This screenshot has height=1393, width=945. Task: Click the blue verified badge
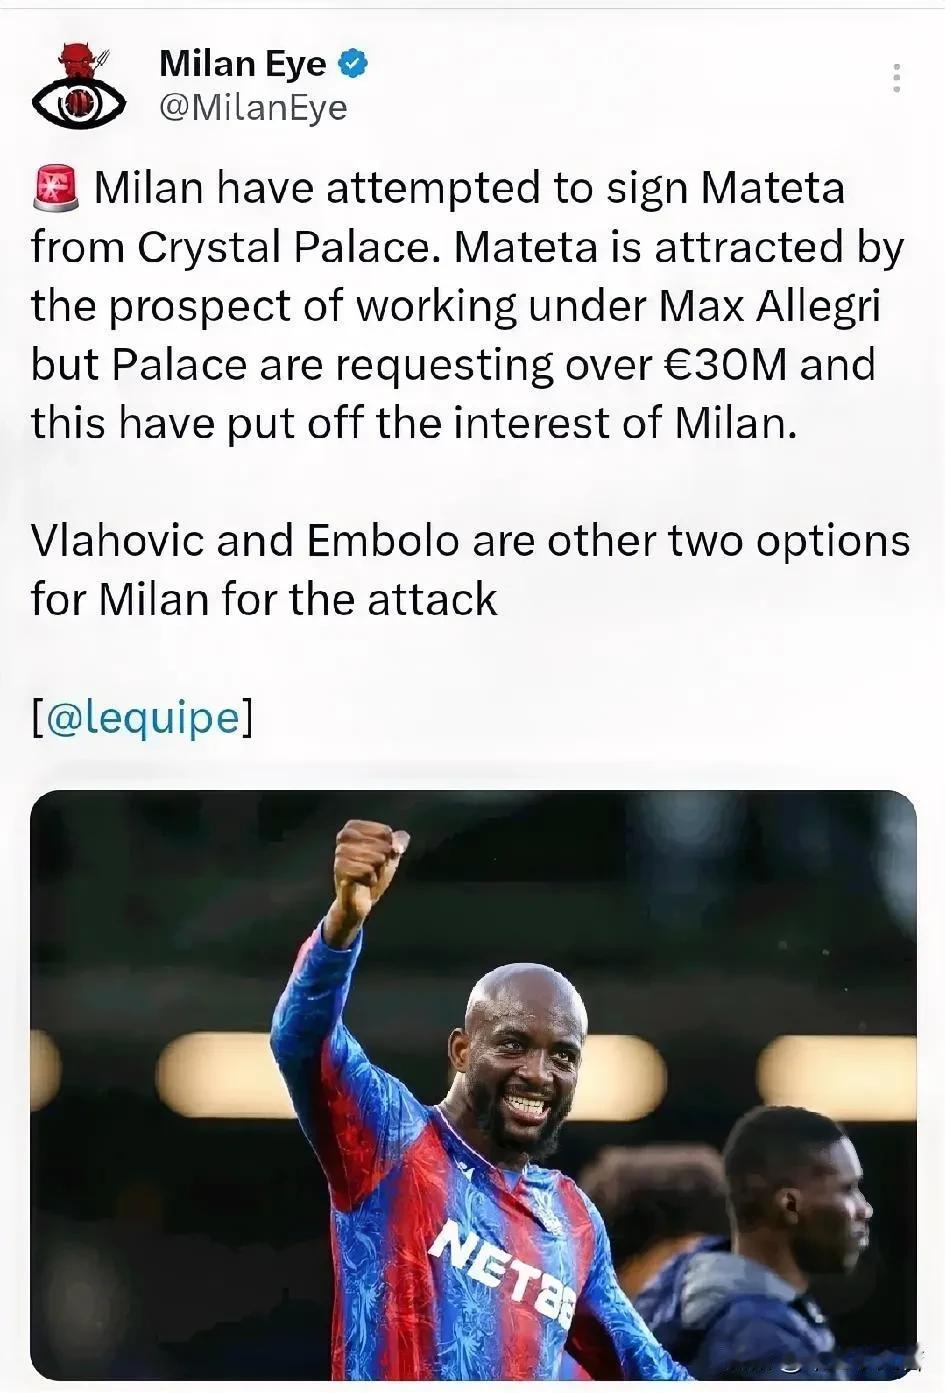pos(353,64)
